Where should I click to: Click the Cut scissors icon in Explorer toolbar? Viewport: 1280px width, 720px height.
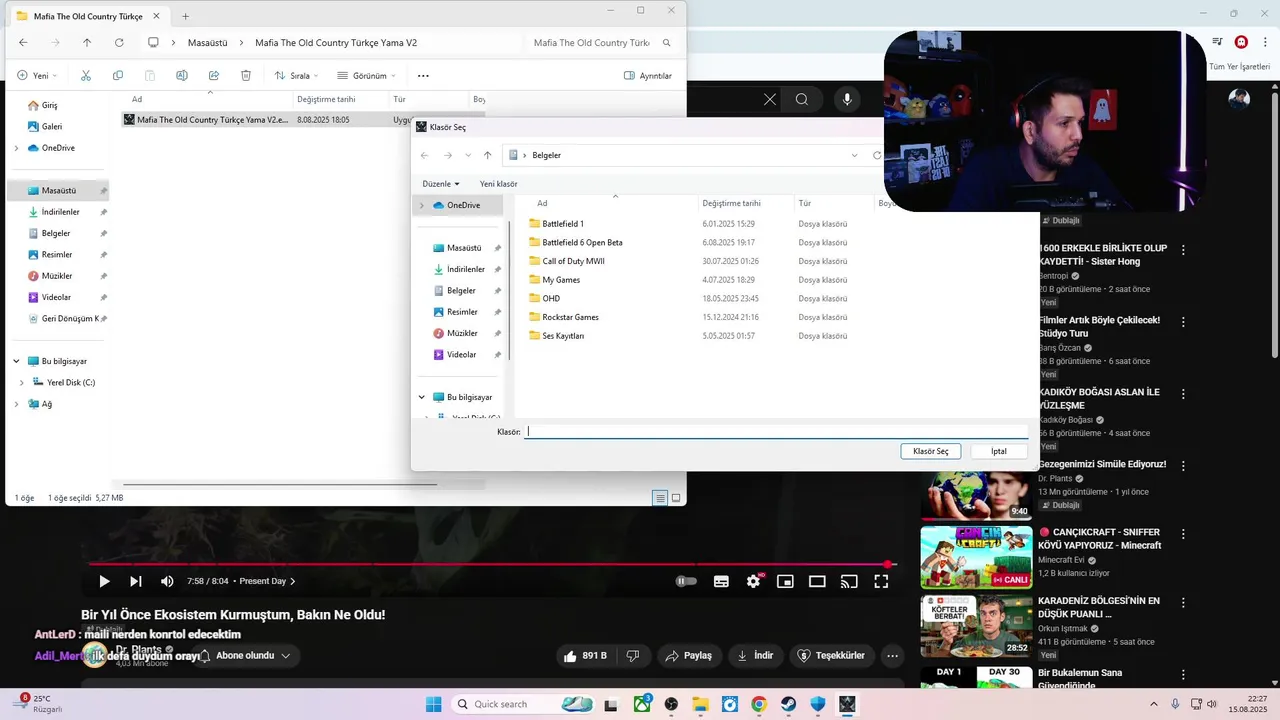(x=86, y=76)
